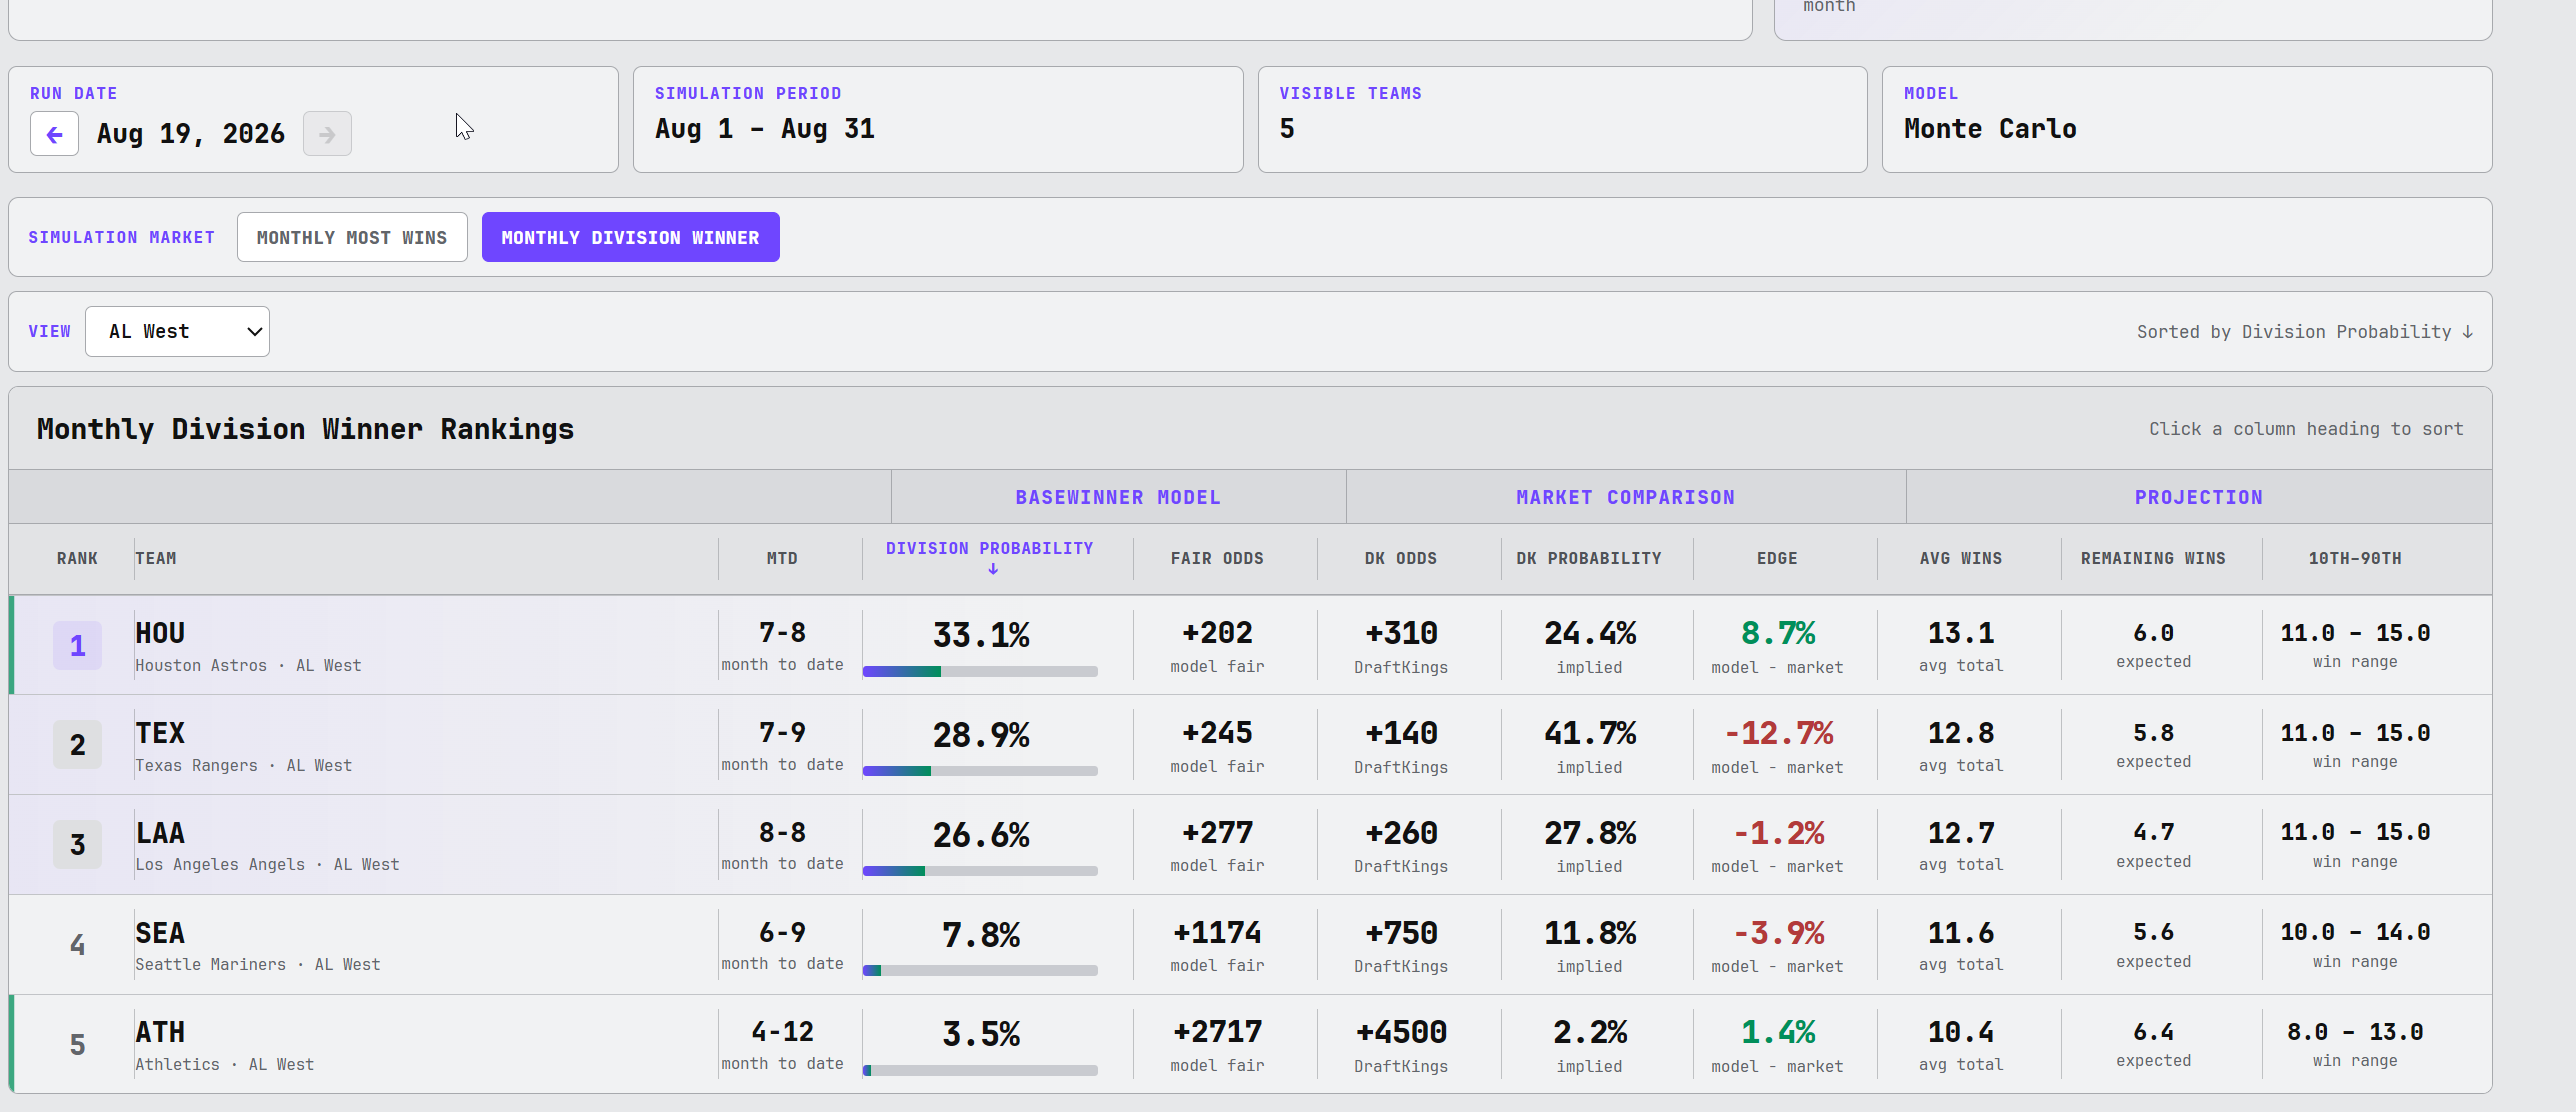2576x1112 pixels.
Task: Sort by MTD column heading
Action: pyautogui.click(x=782, y=558)
